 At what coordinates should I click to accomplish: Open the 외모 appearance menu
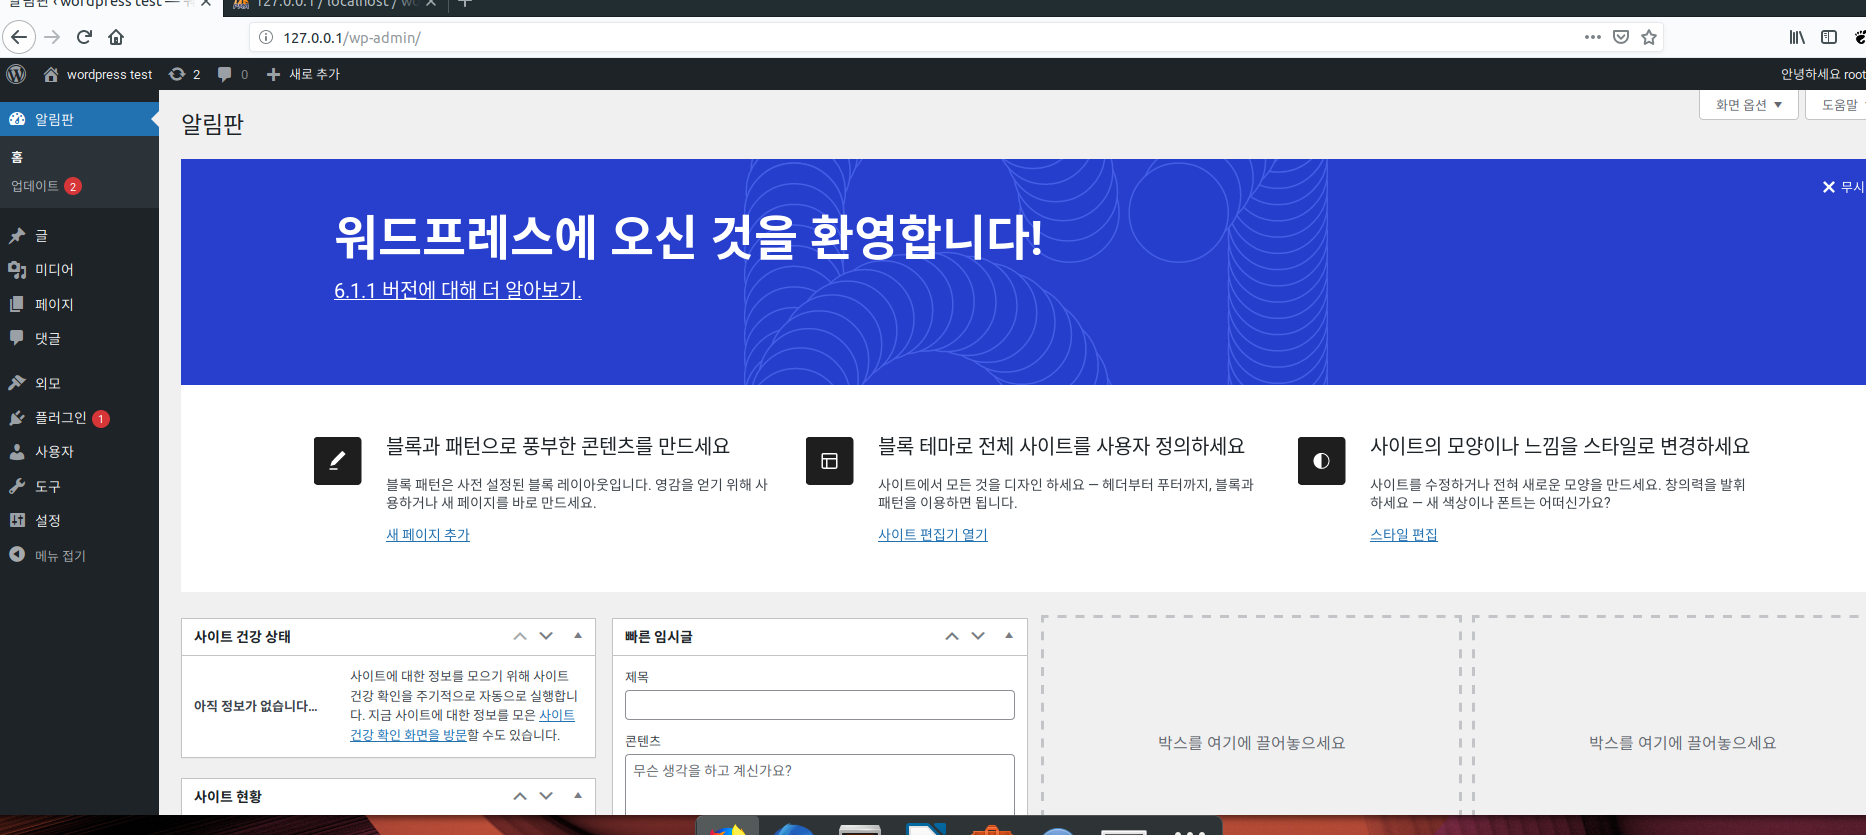tap(79, 383)
